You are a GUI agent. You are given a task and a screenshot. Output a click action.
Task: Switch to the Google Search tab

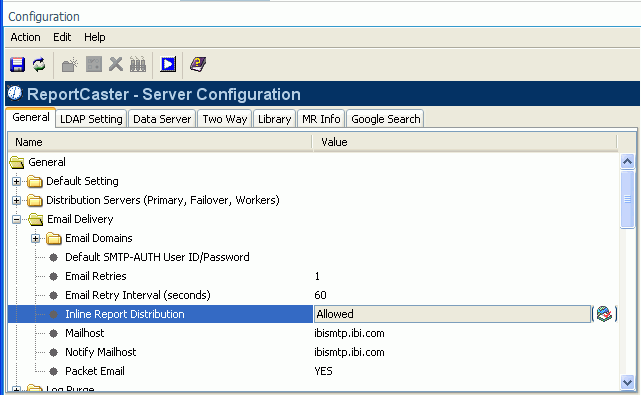pos(385,119)
